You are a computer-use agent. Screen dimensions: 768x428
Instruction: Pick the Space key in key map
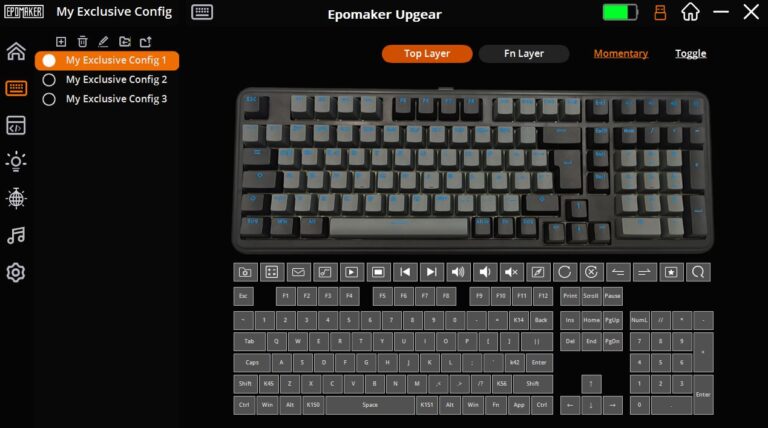pyautogui.click(x=370, y=405)
